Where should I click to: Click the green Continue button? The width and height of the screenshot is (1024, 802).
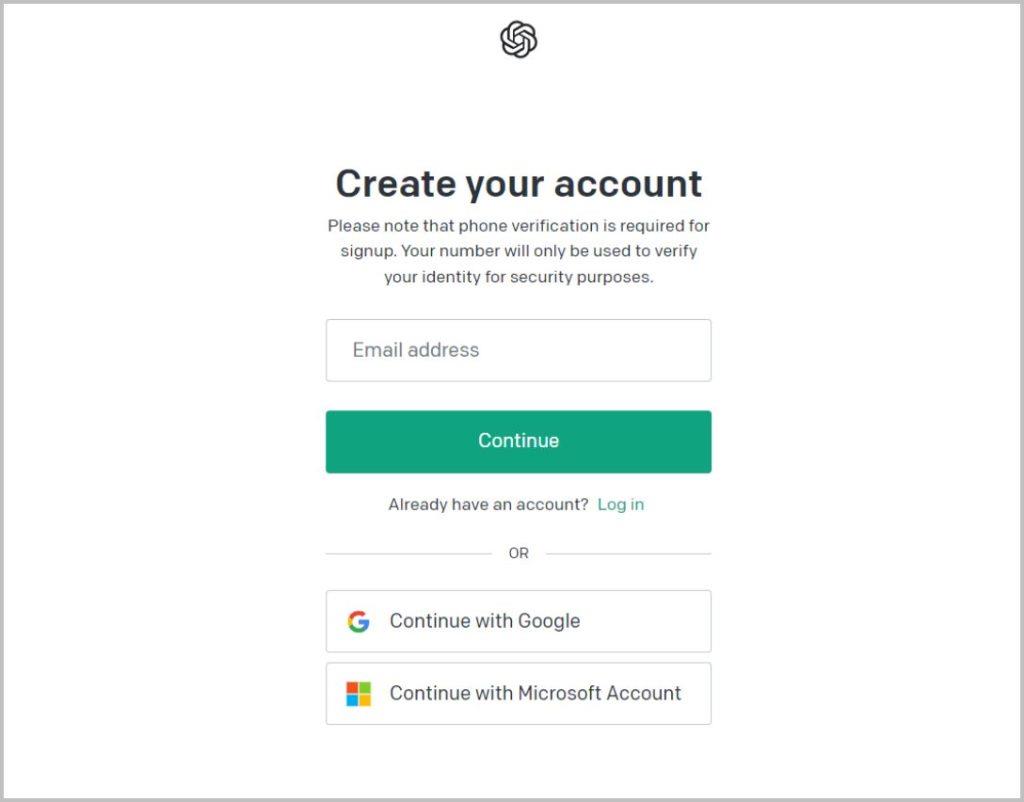click(x=519, y=441)
